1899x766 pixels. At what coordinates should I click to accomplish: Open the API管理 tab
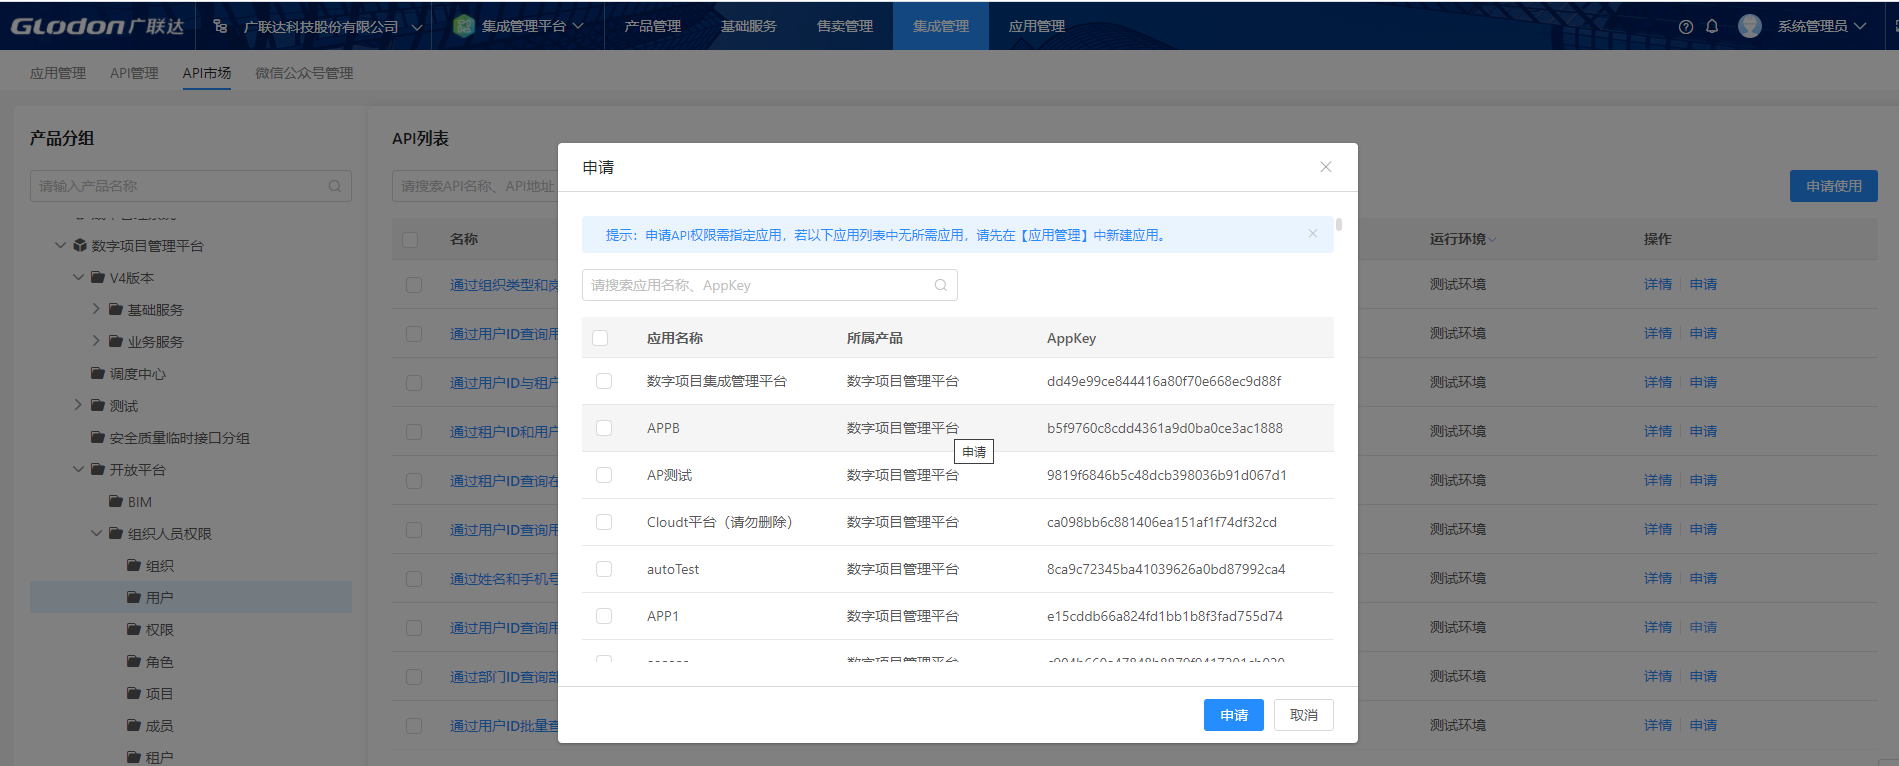[134, 73]
